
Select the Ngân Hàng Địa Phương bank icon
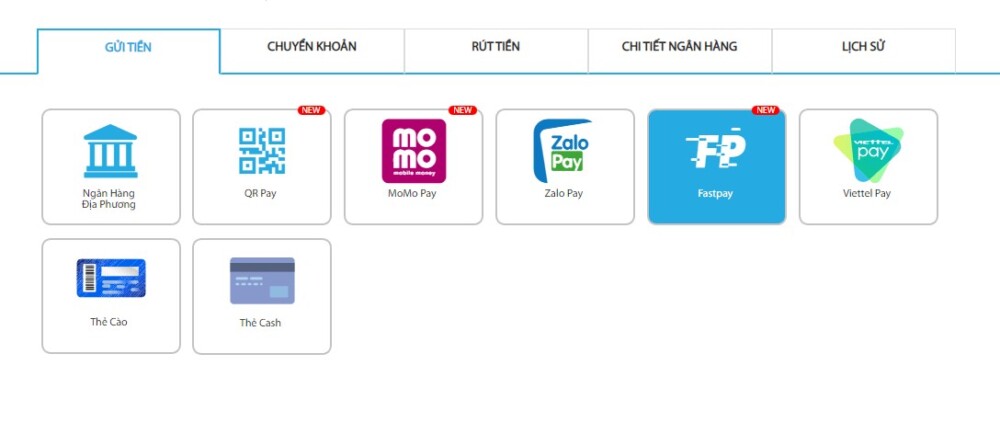pos(110,151)
